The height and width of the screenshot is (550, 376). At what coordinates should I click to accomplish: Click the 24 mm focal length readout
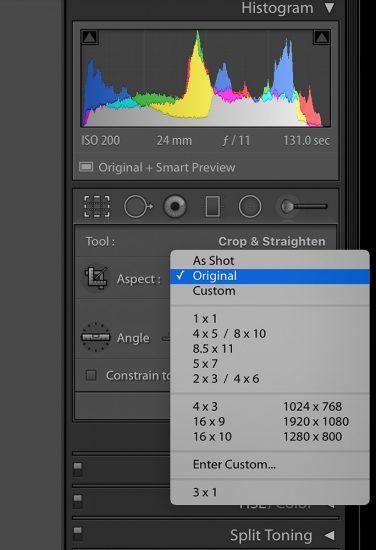pyautogui.click(x=174, y=141)
